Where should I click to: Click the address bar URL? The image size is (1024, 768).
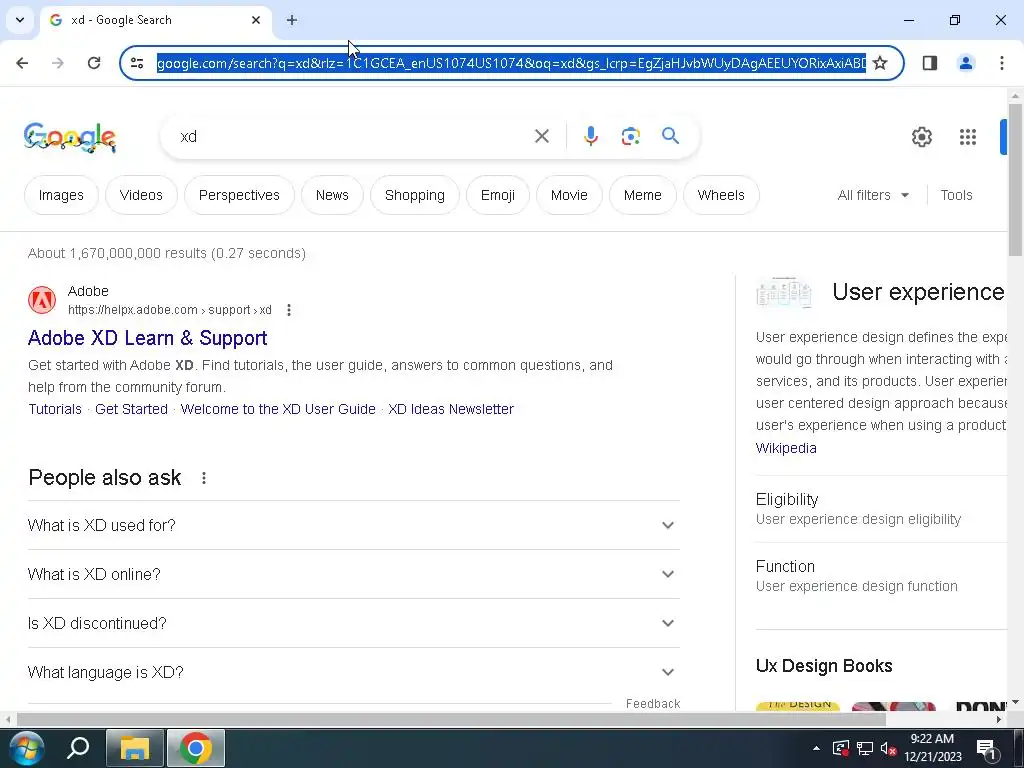pos(511,63)
